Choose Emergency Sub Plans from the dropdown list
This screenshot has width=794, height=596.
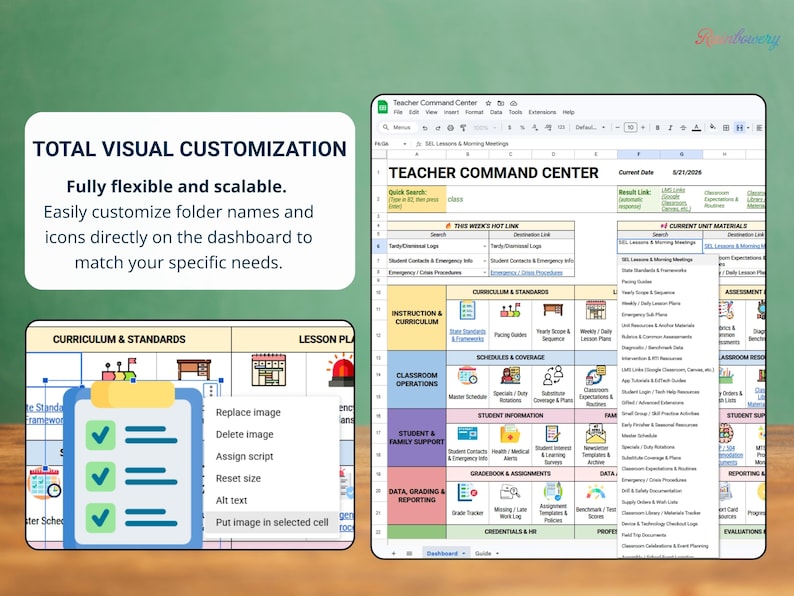tap(645, 314)
